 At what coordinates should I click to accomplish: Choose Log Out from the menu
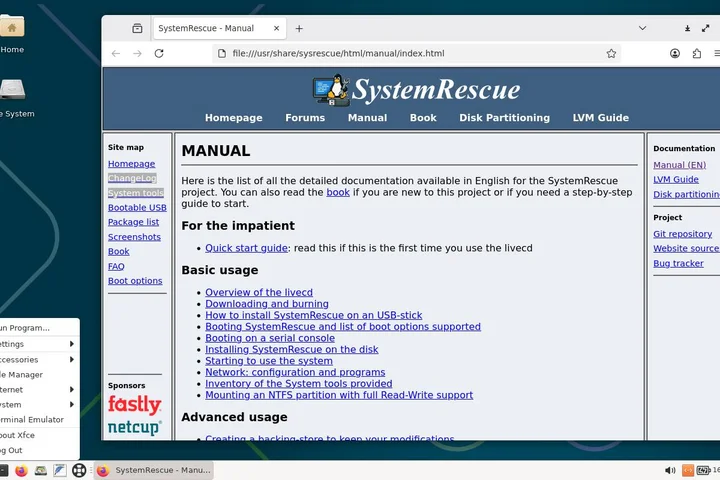click(39, 451)
